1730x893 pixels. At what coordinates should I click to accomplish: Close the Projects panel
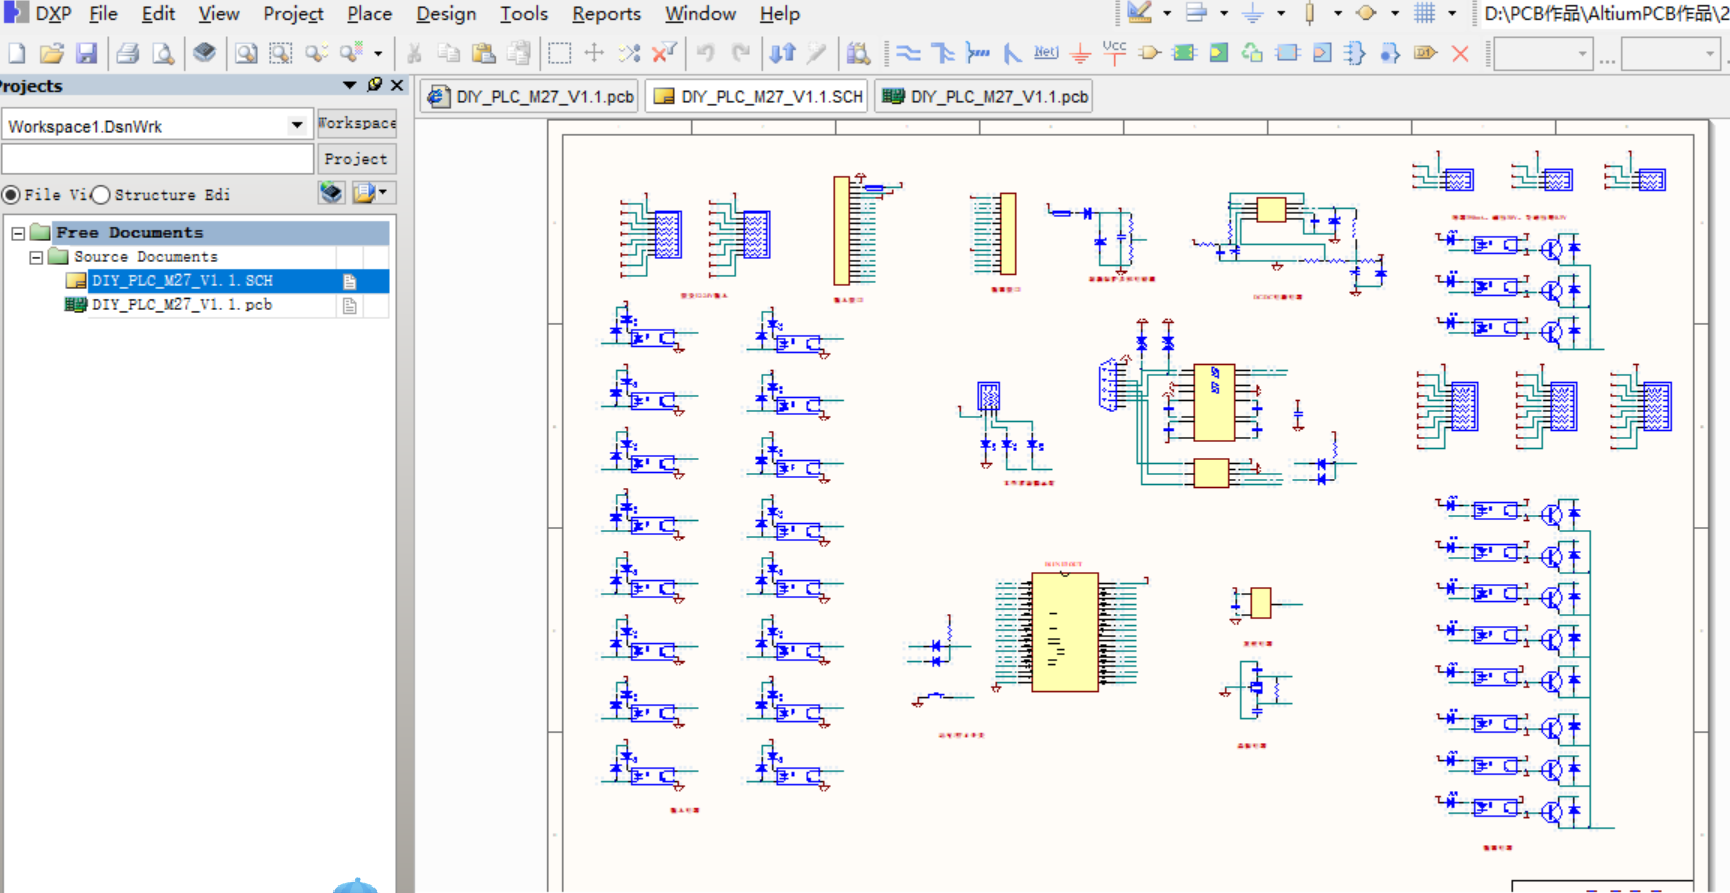(x=397, y=85)
